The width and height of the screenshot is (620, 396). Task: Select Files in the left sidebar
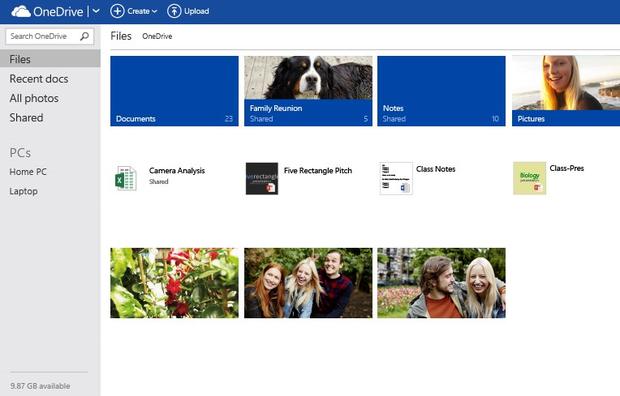pyautogui.click(x=50, y=59)
